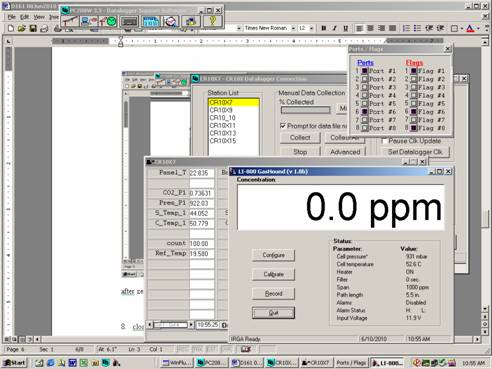Click the Panel_T value field 22.835

pyautogui.click(x=202, y=173)
